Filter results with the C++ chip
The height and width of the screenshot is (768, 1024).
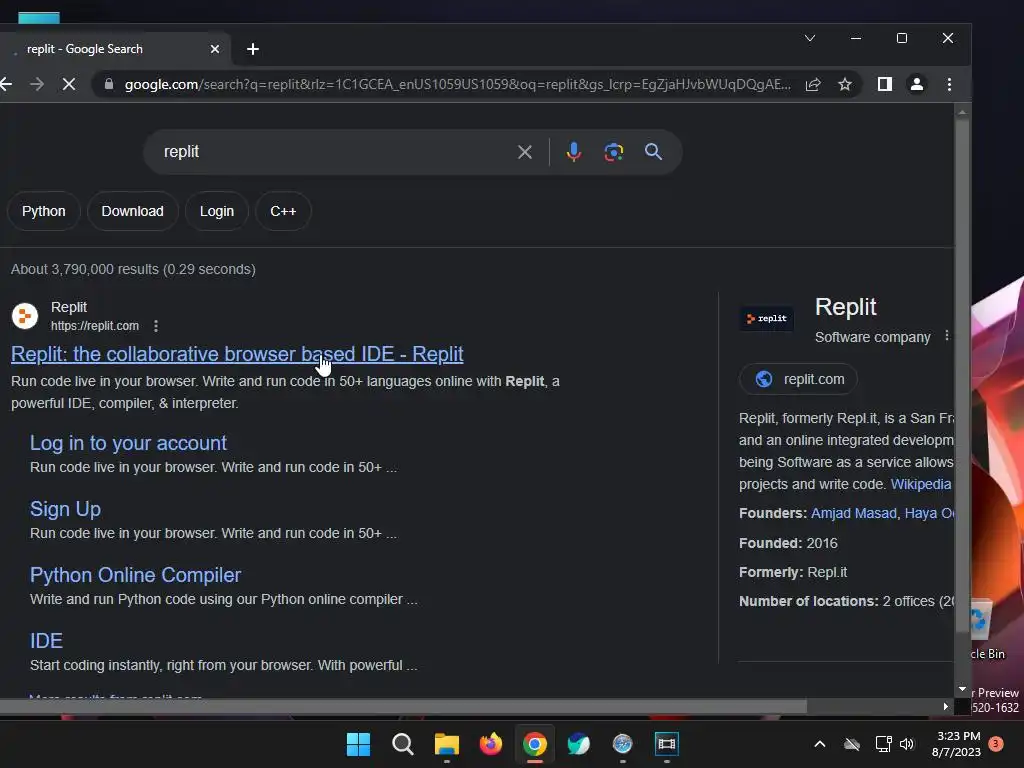click(283, 211)
